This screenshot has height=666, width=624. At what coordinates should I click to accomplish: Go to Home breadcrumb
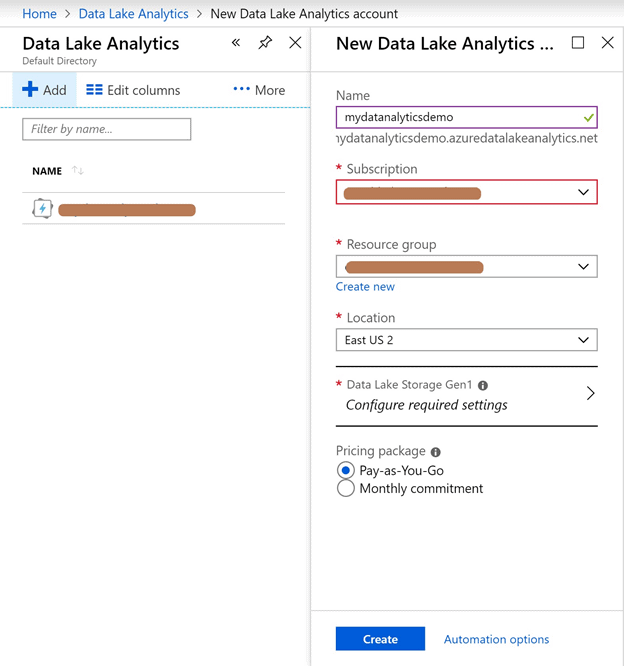point(39,14)
